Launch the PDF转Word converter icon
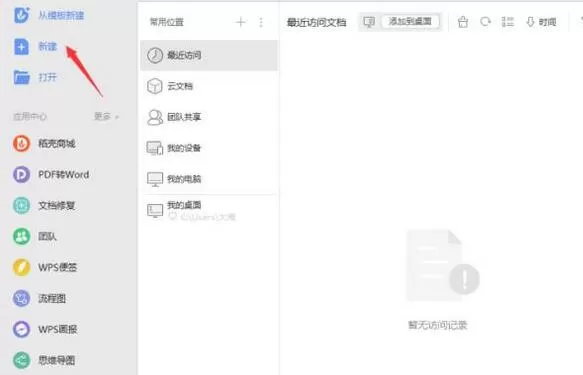 [22, 174]
